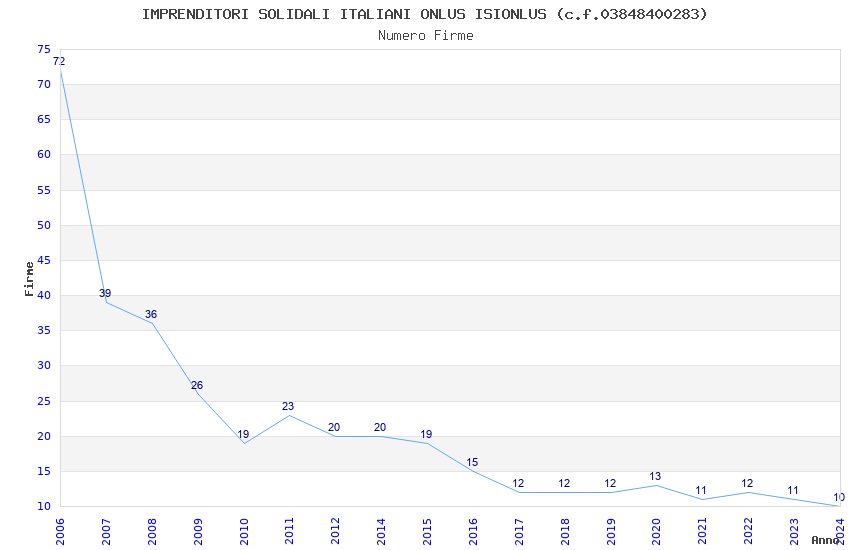
Task: Select the 19 data label above 2015
Action: pos(426,434)
